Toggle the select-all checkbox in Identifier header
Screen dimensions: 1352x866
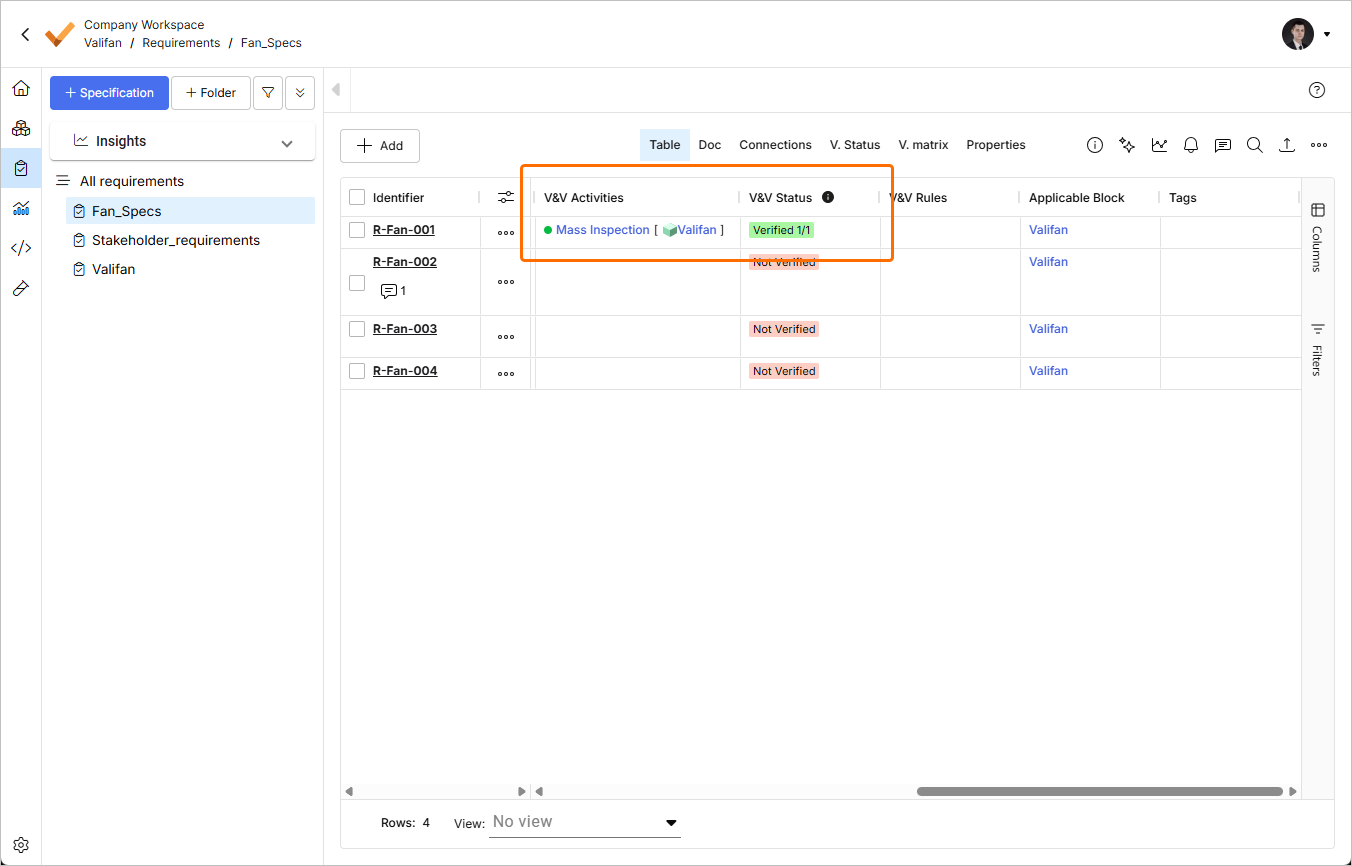(357, 197)
